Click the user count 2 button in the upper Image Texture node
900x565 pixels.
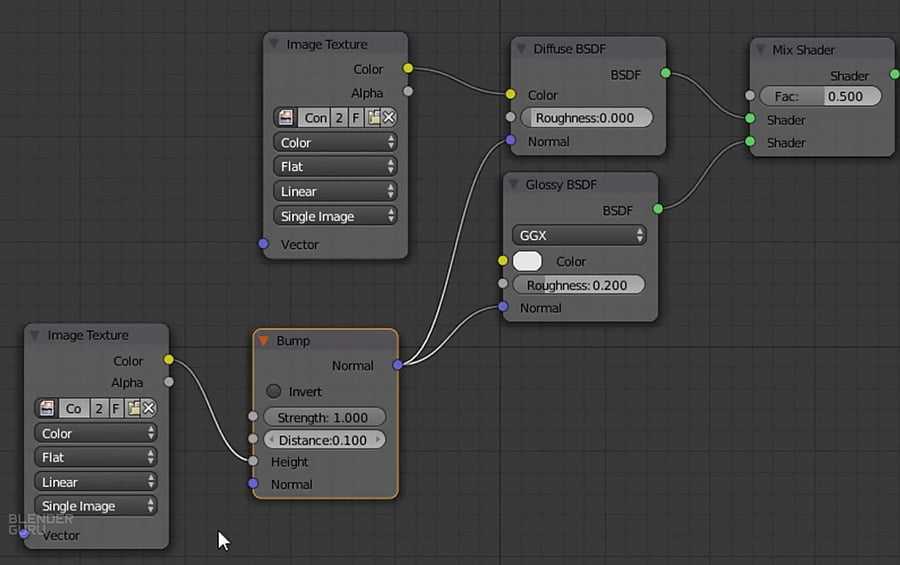click(339, 118)
